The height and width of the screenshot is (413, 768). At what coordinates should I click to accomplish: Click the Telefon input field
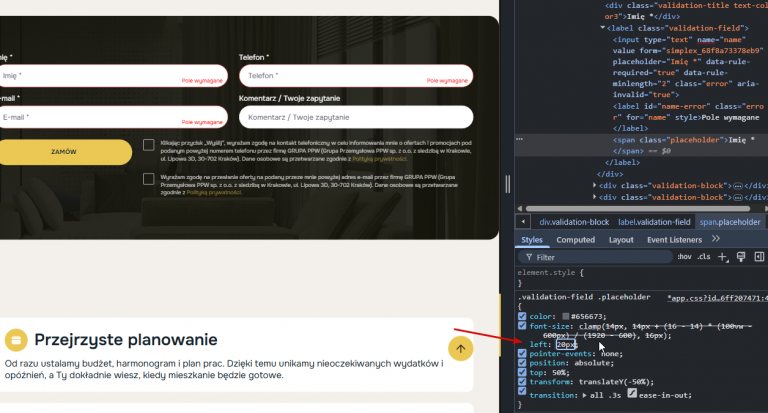(x=356, y=75)
